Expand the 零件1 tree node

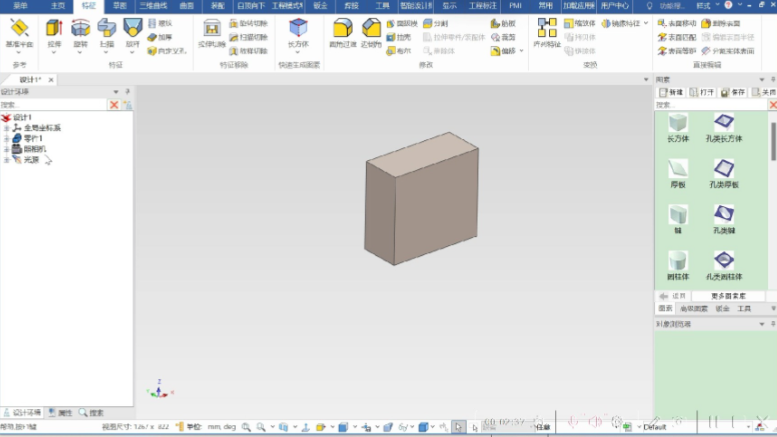pos(6,138)
